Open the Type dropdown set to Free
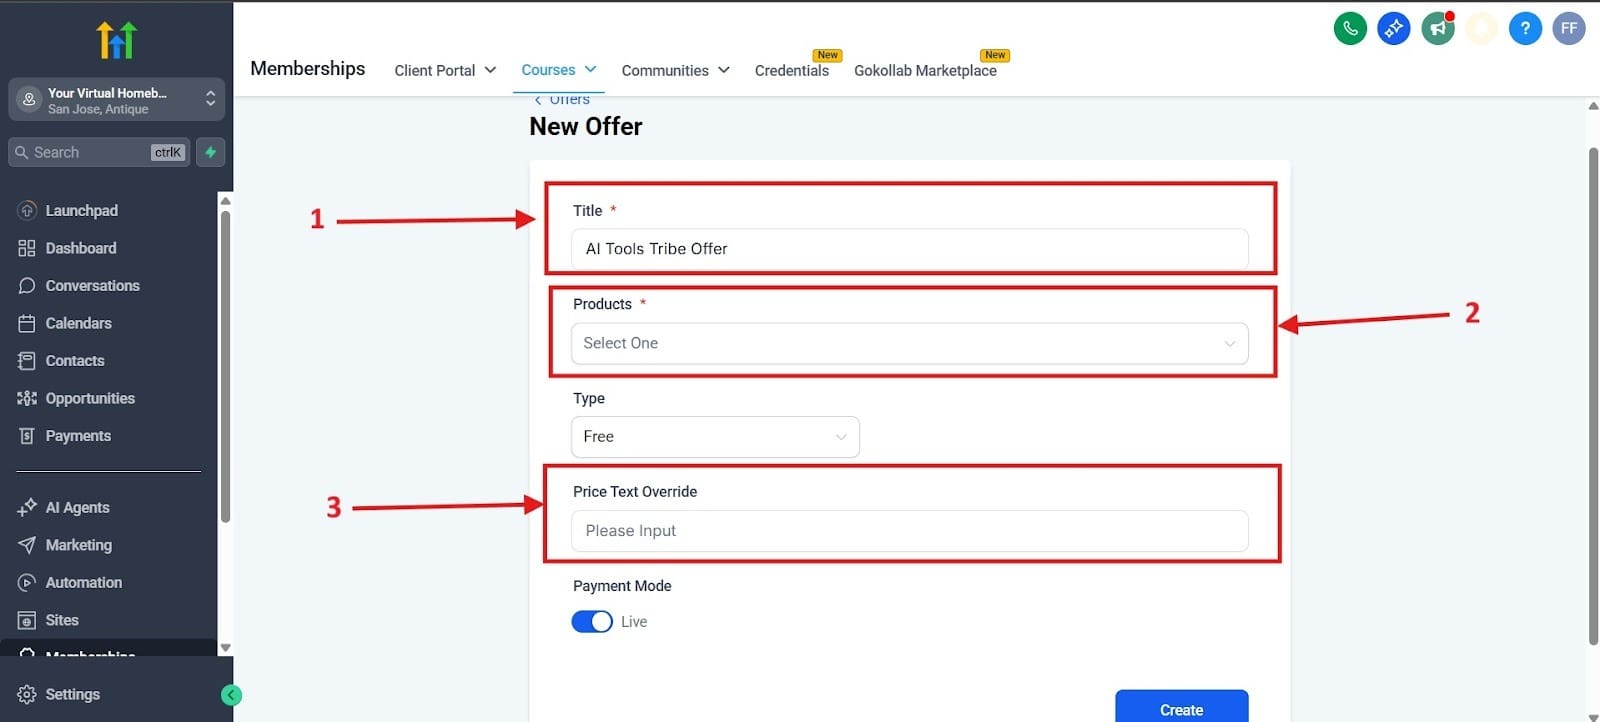Screen dimensions: 1600x722 tap(715, 437)
